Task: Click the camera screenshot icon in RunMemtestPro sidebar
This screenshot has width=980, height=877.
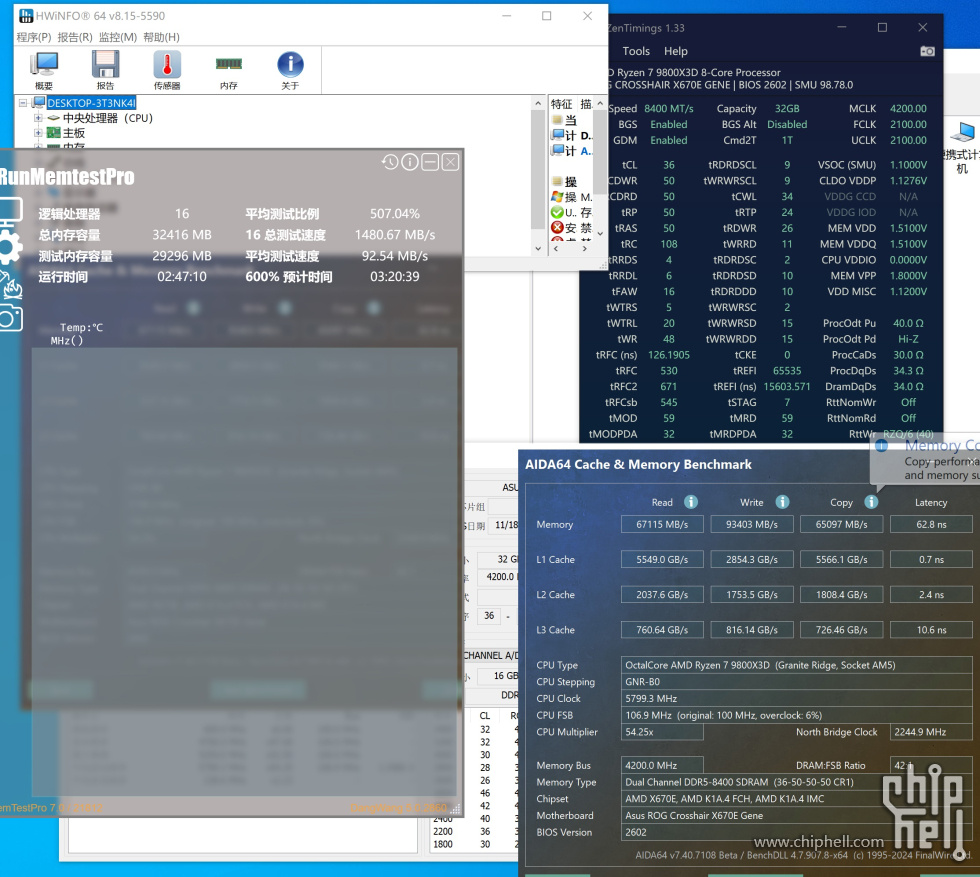Action: [x=11, y=319]
